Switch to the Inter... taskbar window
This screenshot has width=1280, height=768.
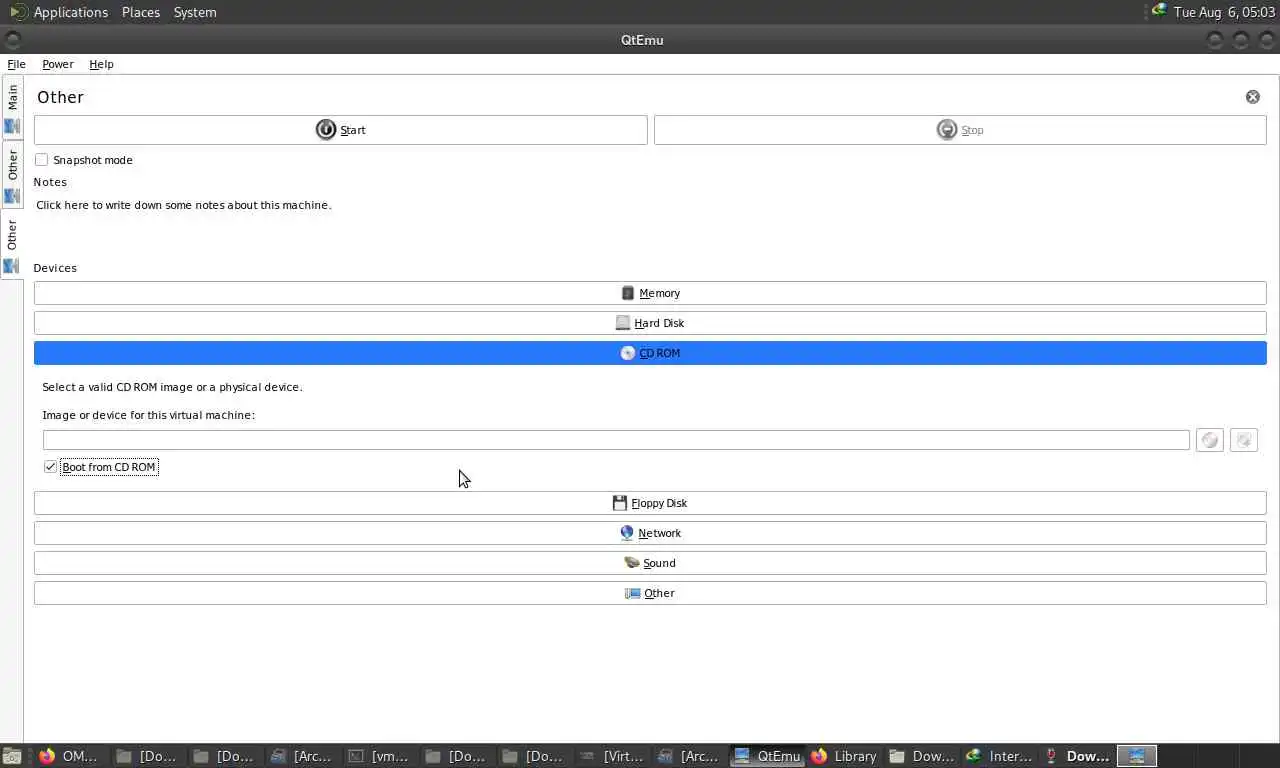pyautogui.click(x=998, y=756)
